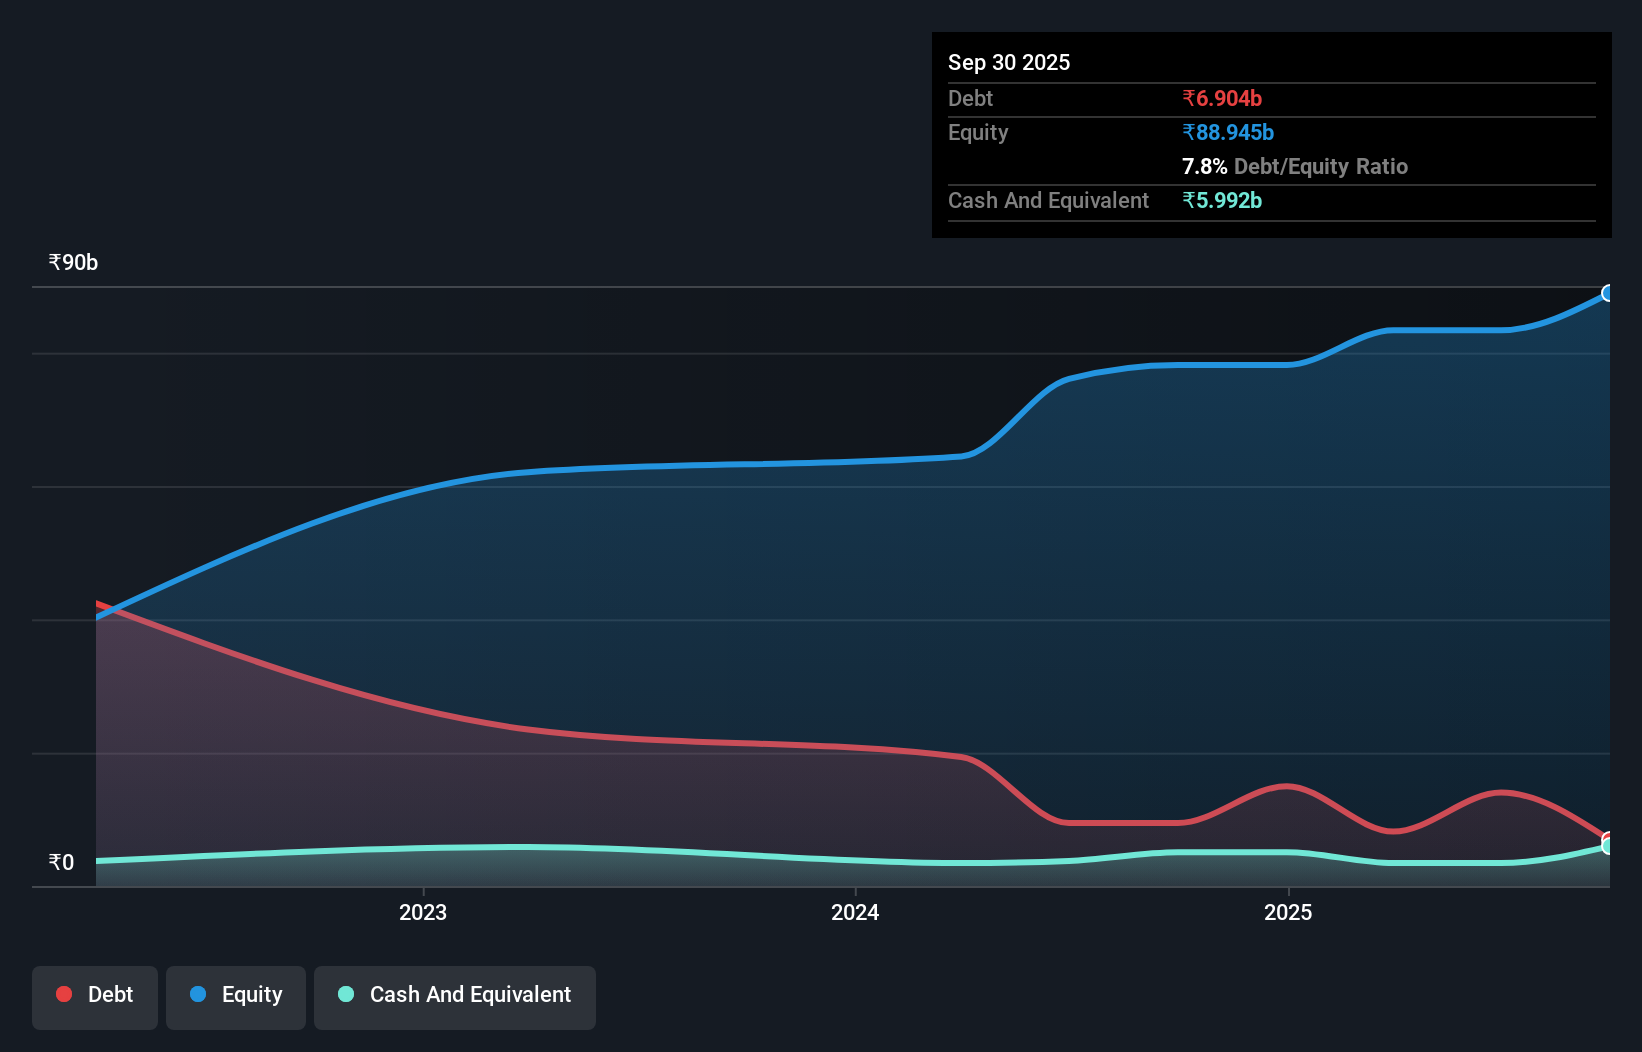Select the 2024 axis label
The width and height of the screenshot is (1642, 1052).
click(x=855, y=912)
